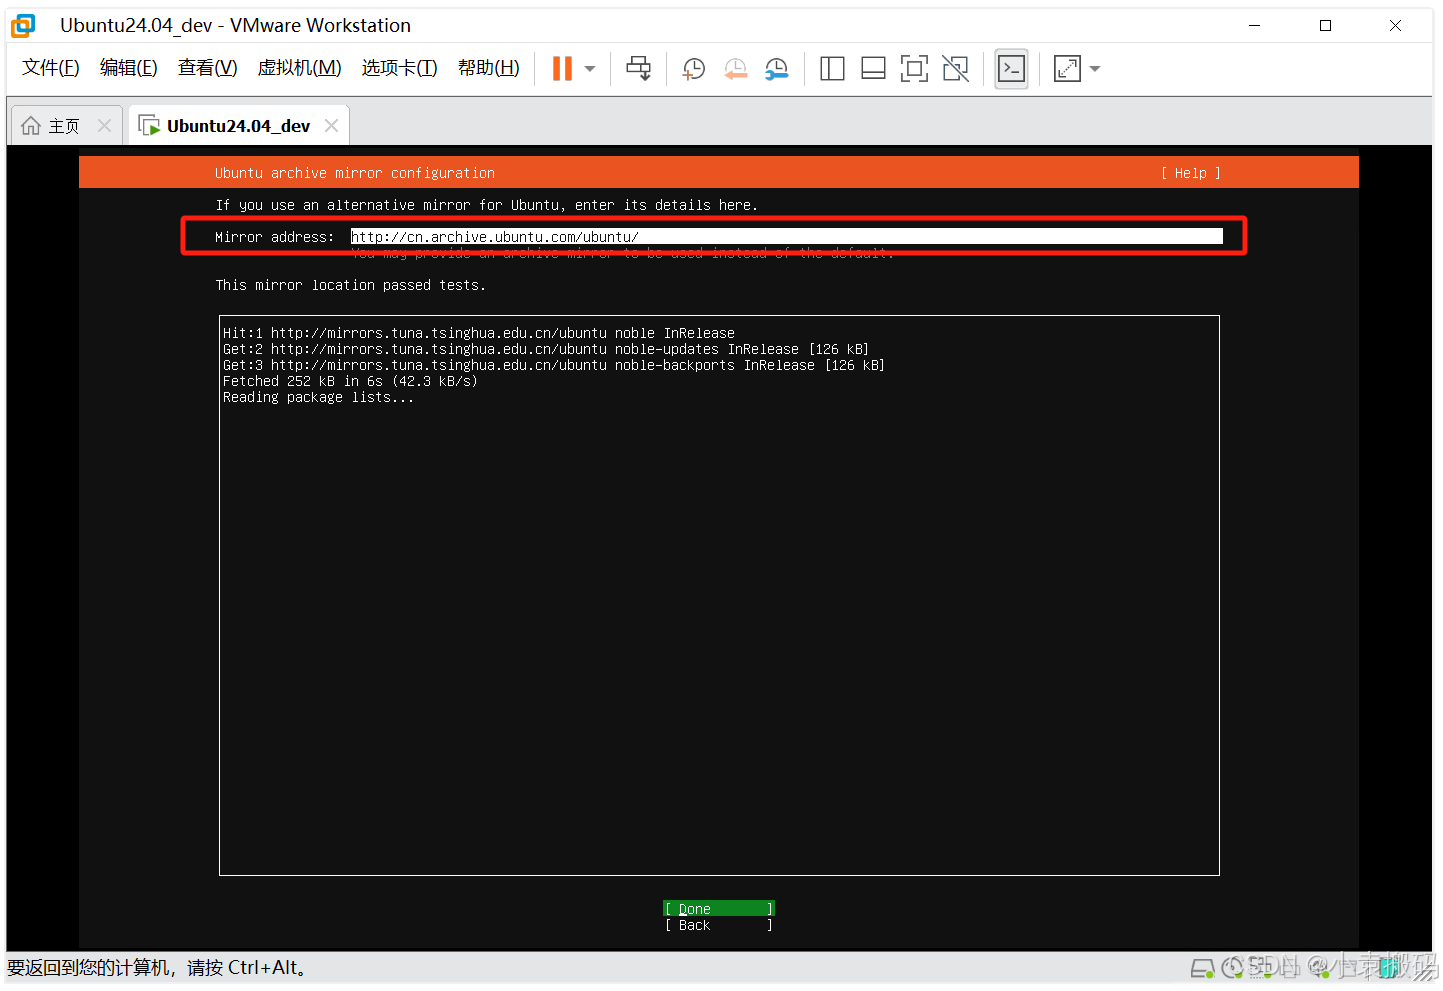This screenshot has width=1443, height=991.
Task: Send Ctrl+Alt+Del to the VM
Action: 638,69
